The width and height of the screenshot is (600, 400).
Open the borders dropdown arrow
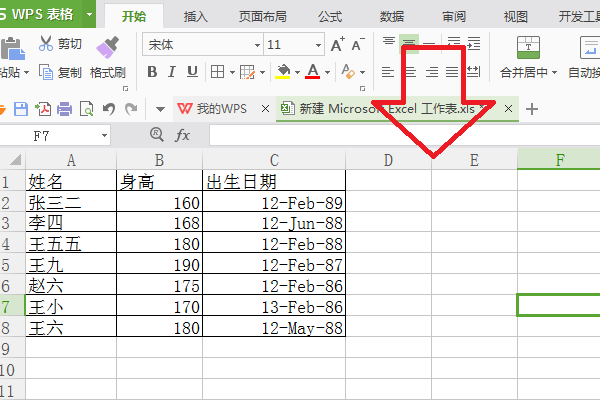click(x=232, y=72)
